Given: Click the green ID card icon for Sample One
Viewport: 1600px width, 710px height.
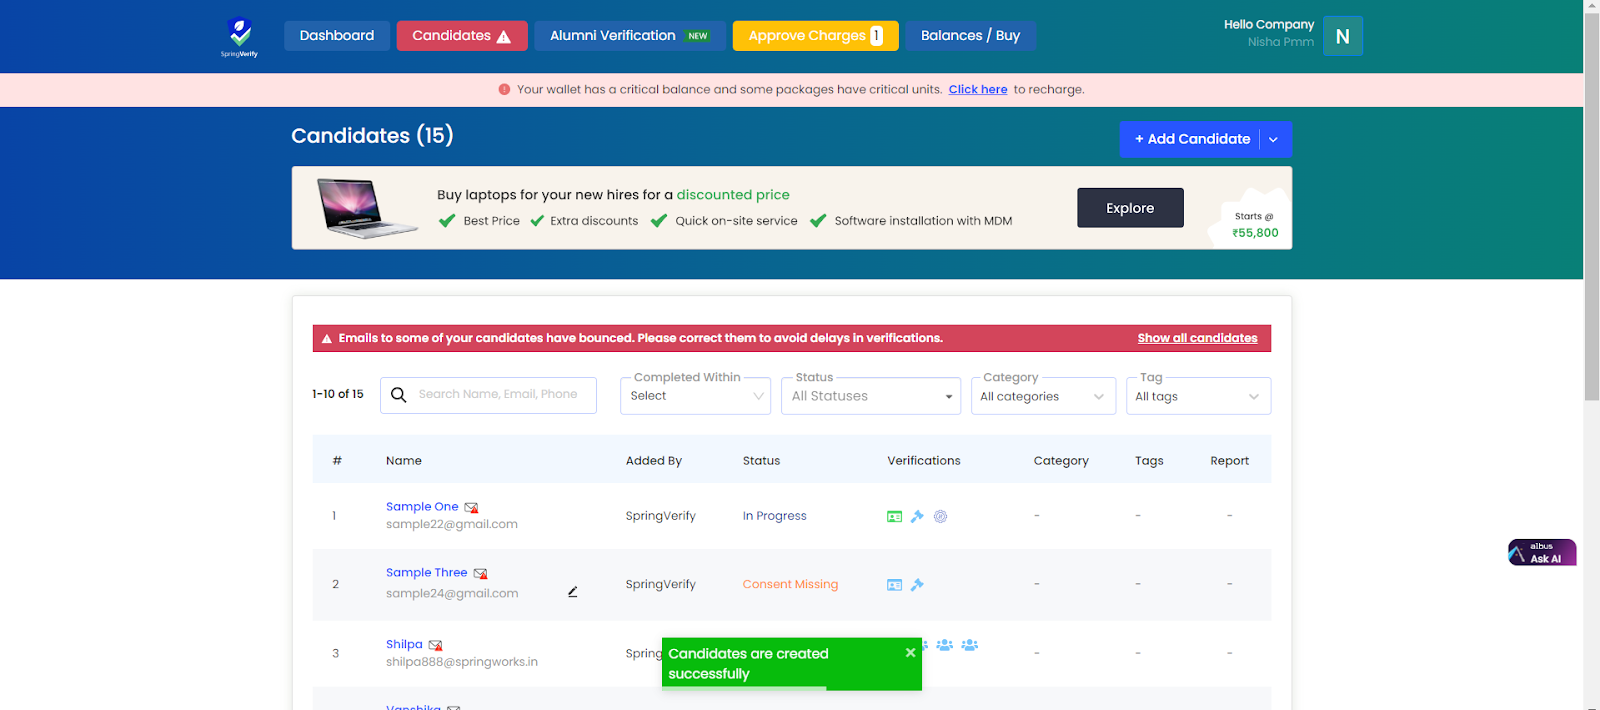Looking at the screenshot, I should [x=894, y=517].
